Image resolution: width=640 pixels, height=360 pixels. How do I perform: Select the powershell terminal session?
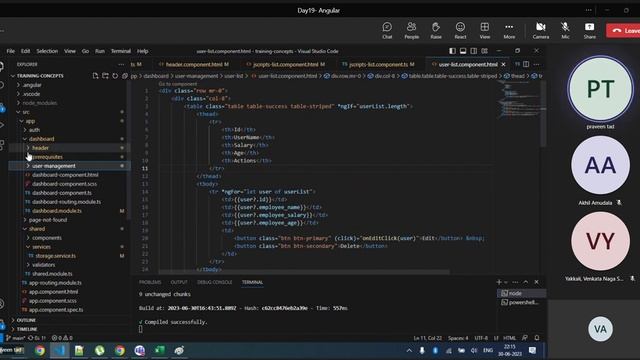(521, 302)
